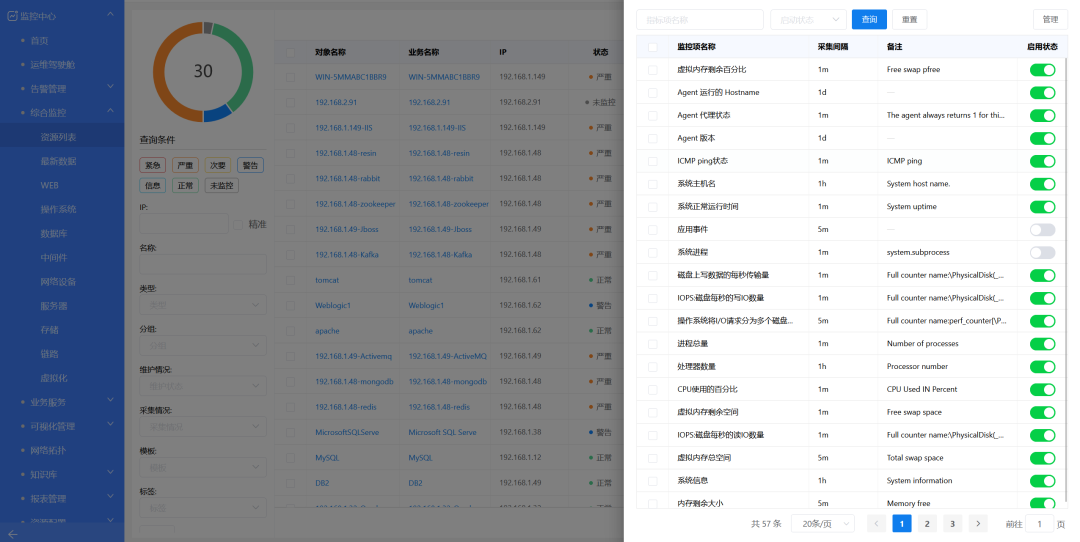Check the box for 系统主机名 row
Viewport: 1080px width, 542px height.
(653, 184)
